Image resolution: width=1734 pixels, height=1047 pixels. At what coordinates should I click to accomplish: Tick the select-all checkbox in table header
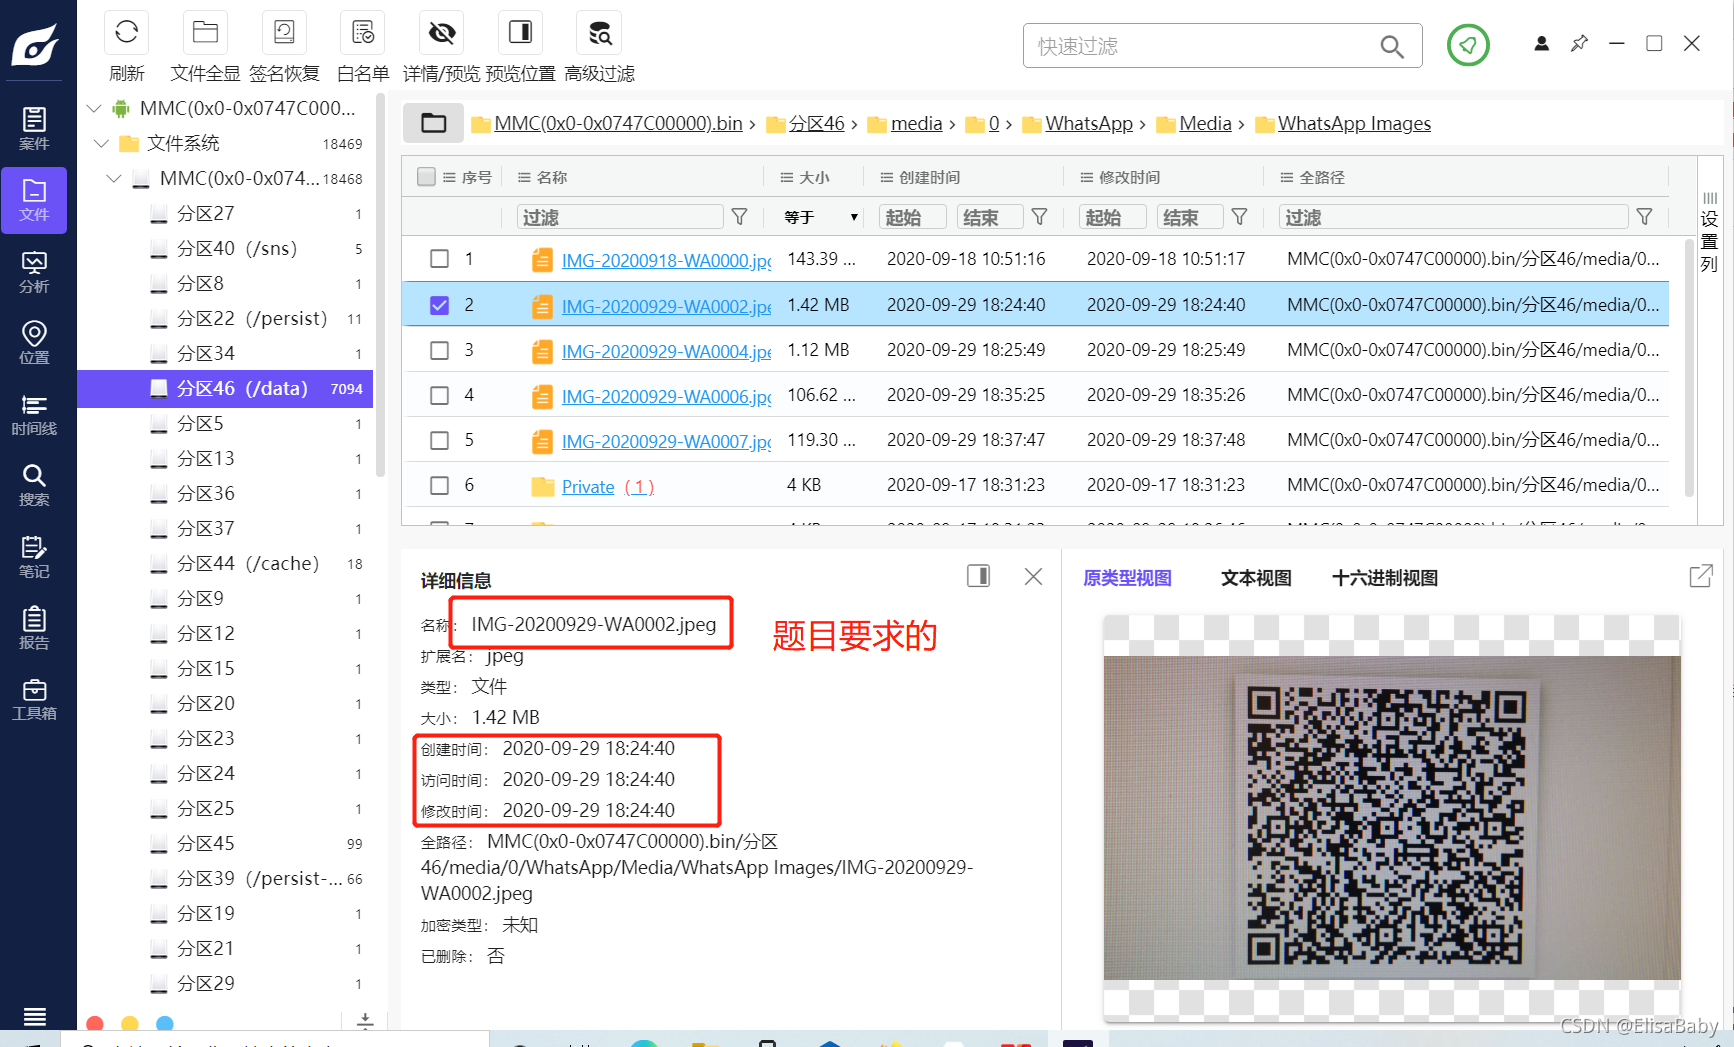[426, 177]
